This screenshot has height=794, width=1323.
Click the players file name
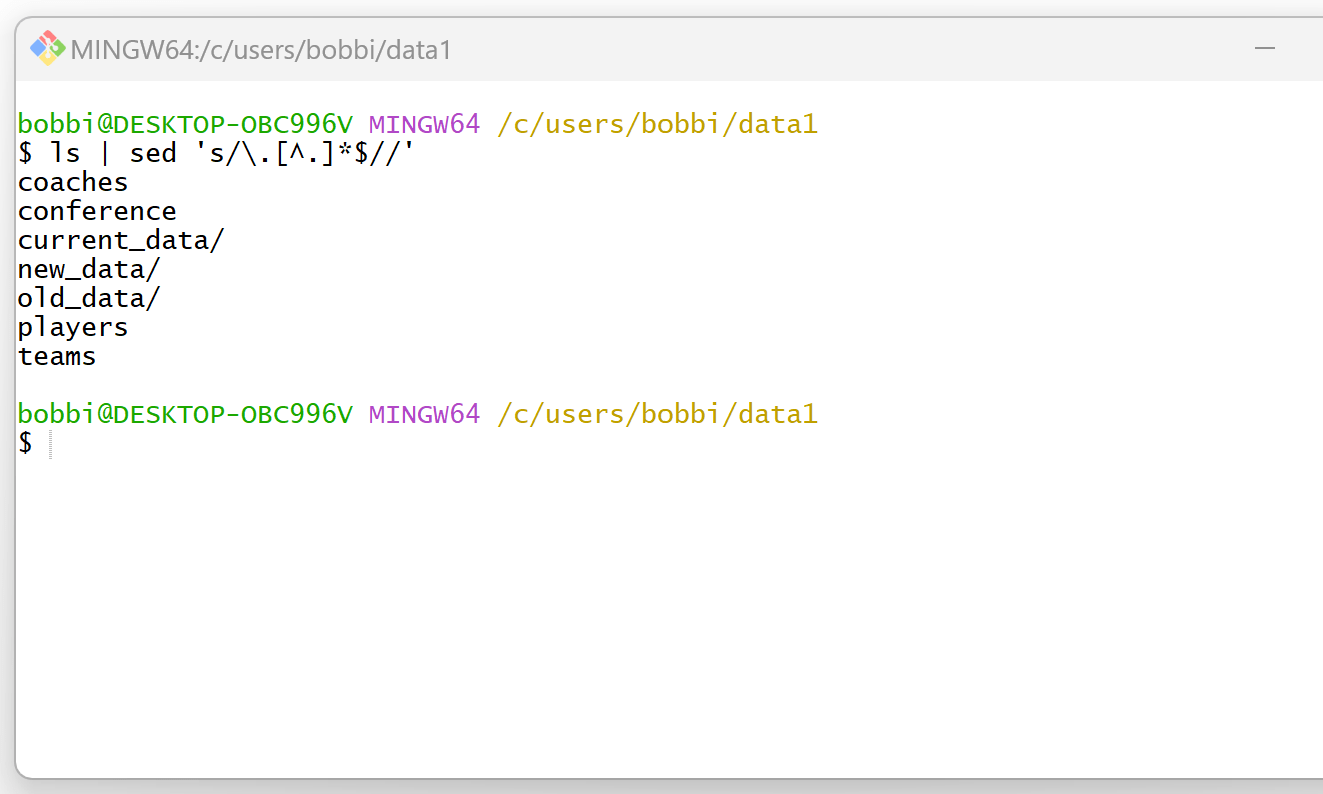(x=72, y=327)
